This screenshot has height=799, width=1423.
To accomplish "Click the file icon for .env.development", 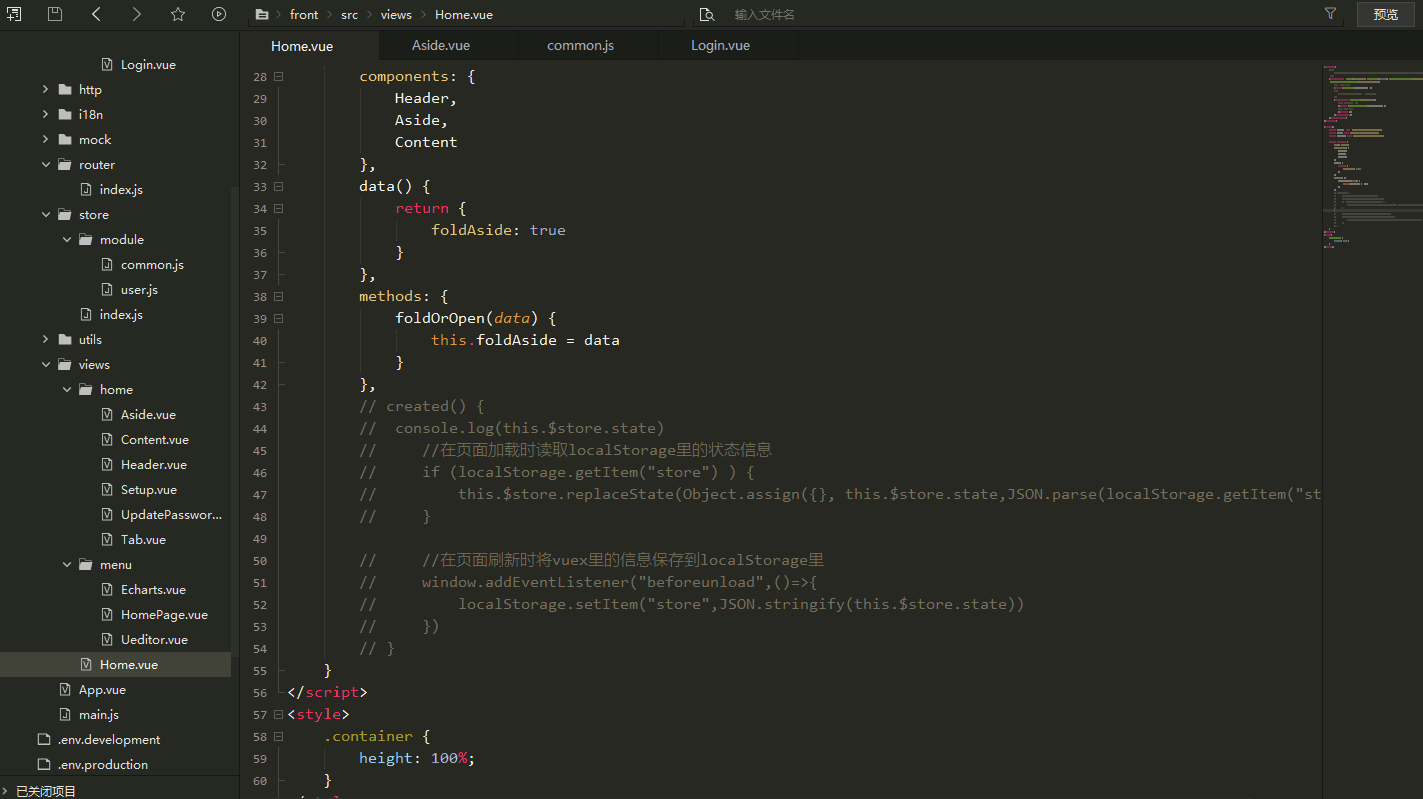I will tap(43, 739).
